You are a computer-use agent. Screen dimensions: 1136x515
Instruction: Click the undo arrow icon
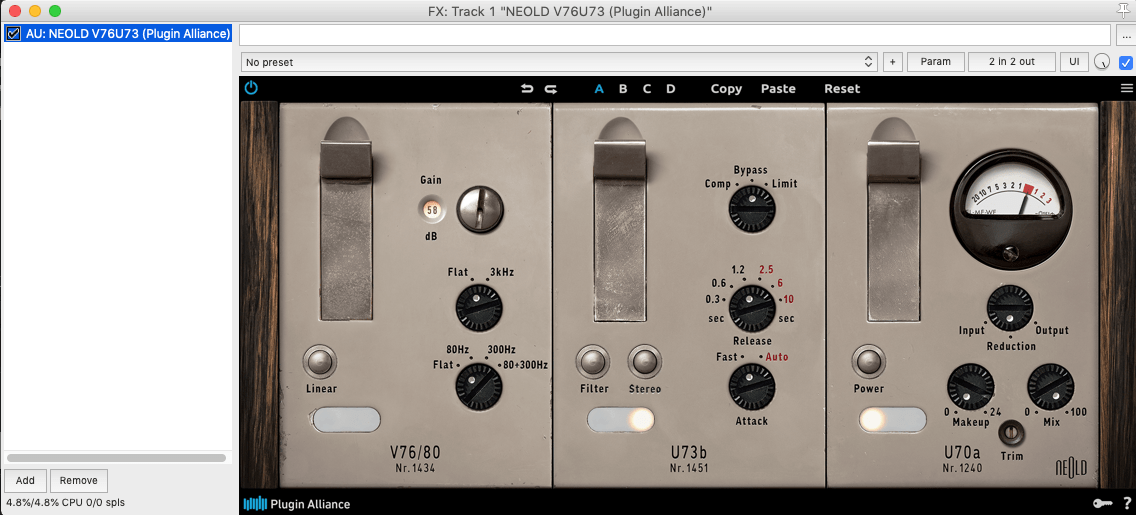(x=527, y=89)
